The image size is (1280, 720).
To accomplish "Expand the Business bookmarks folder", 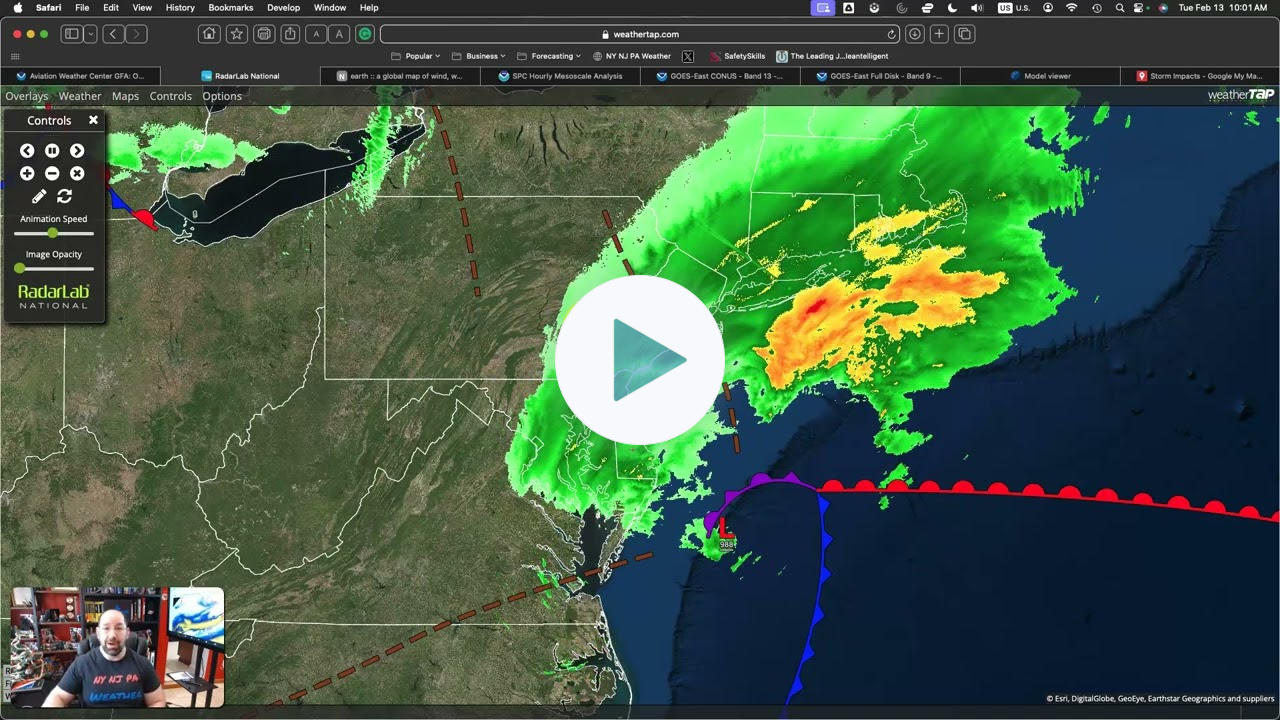I will 481,56.
